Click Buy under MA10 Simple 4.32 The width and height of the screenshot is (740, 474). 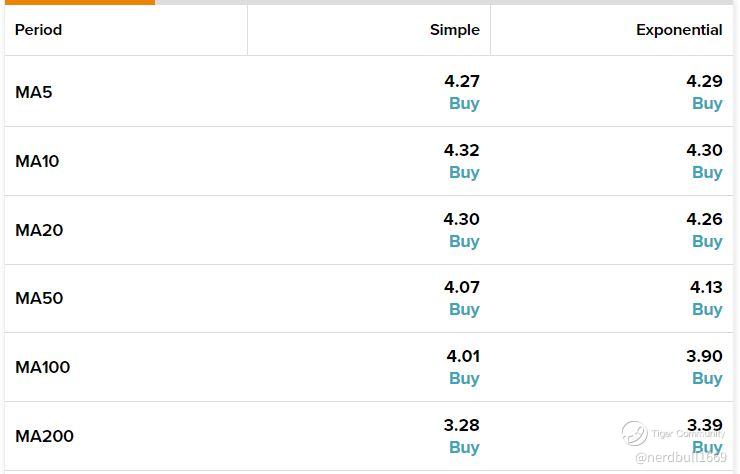(464, 172)
